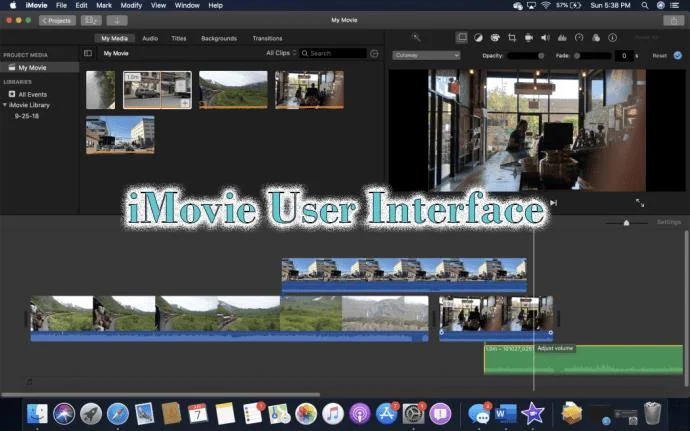This screenshot has height=431, width=690.
Task: Open noise reduction and equalizer icon
Action: (x=562, y=38)
